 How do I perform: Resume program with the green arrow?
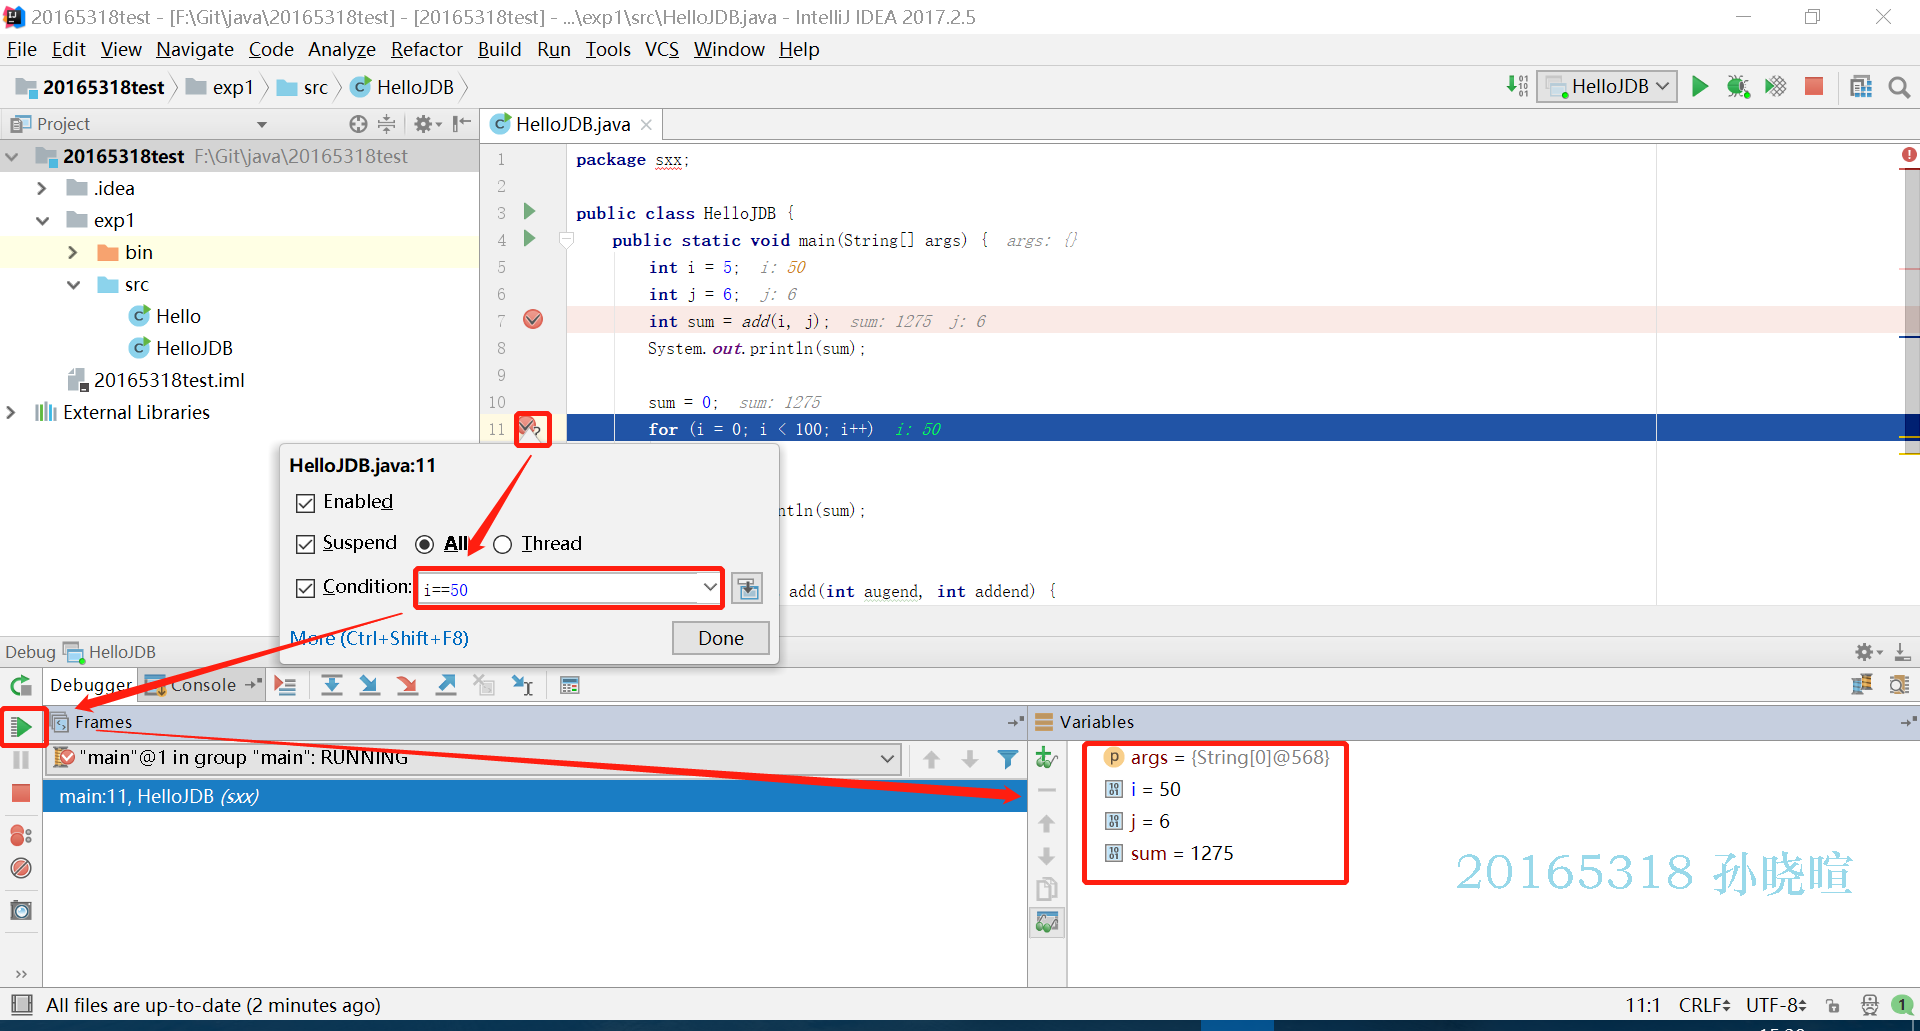point(21,726)
